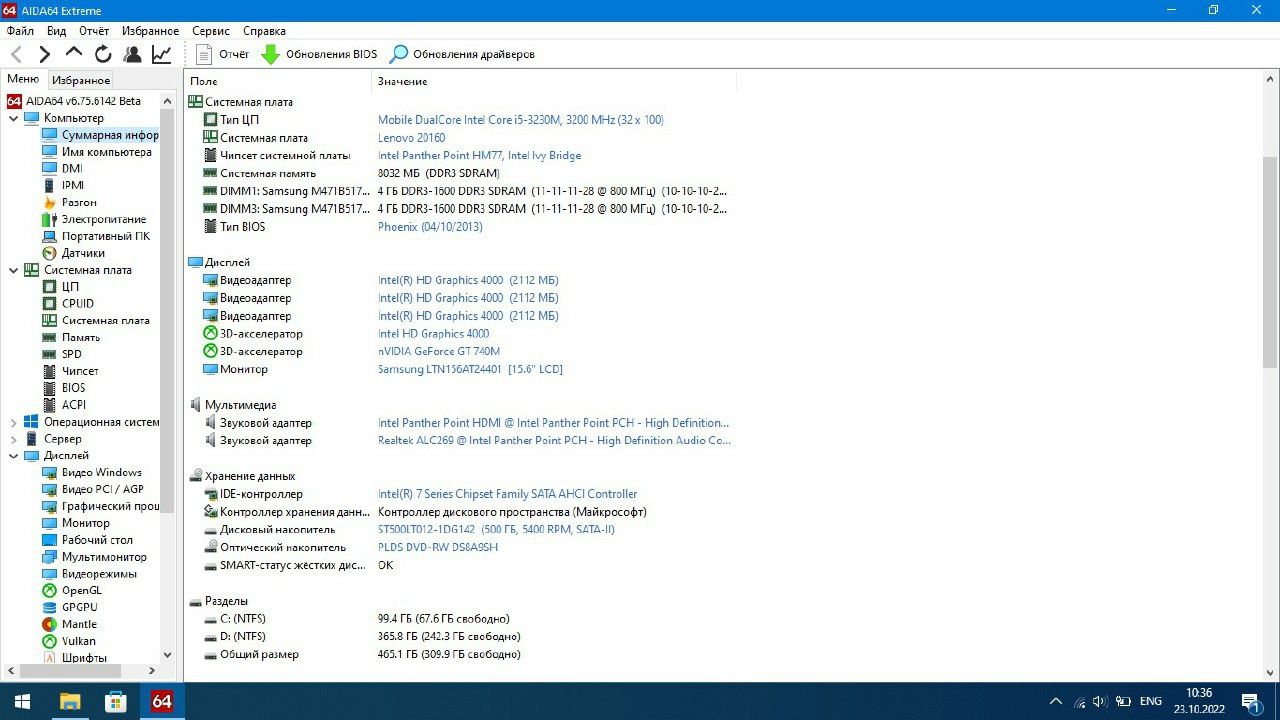Open the Mobile DualCore Intel Core i5-3230M link
Viewport: 1280px width, 720px height.
[x=520, y=120]
